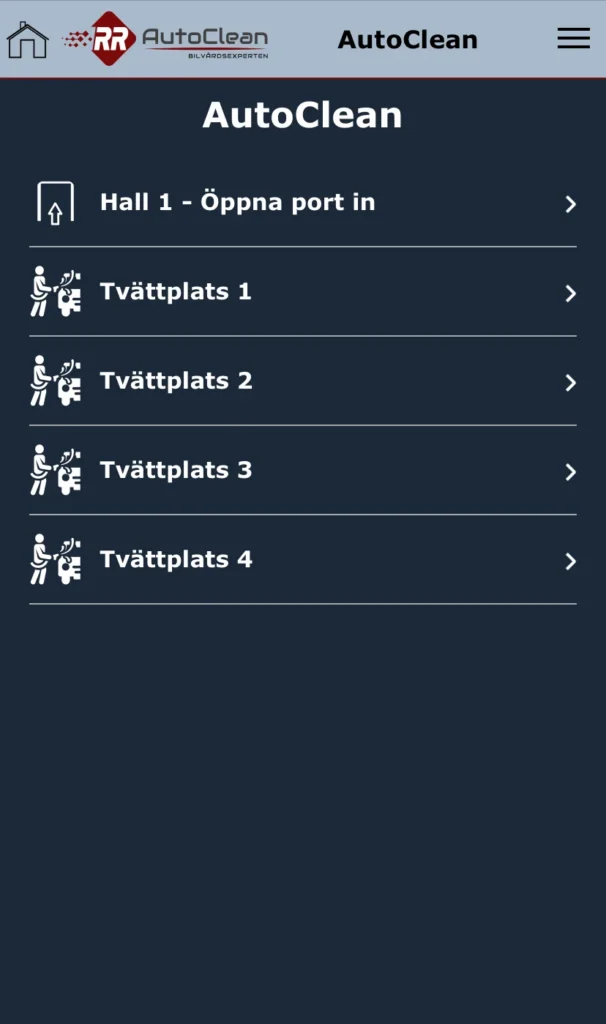606x1024 pixels.
Task: Tap the car wash icon for Tvättplats 1
Action: coord(55,292)
